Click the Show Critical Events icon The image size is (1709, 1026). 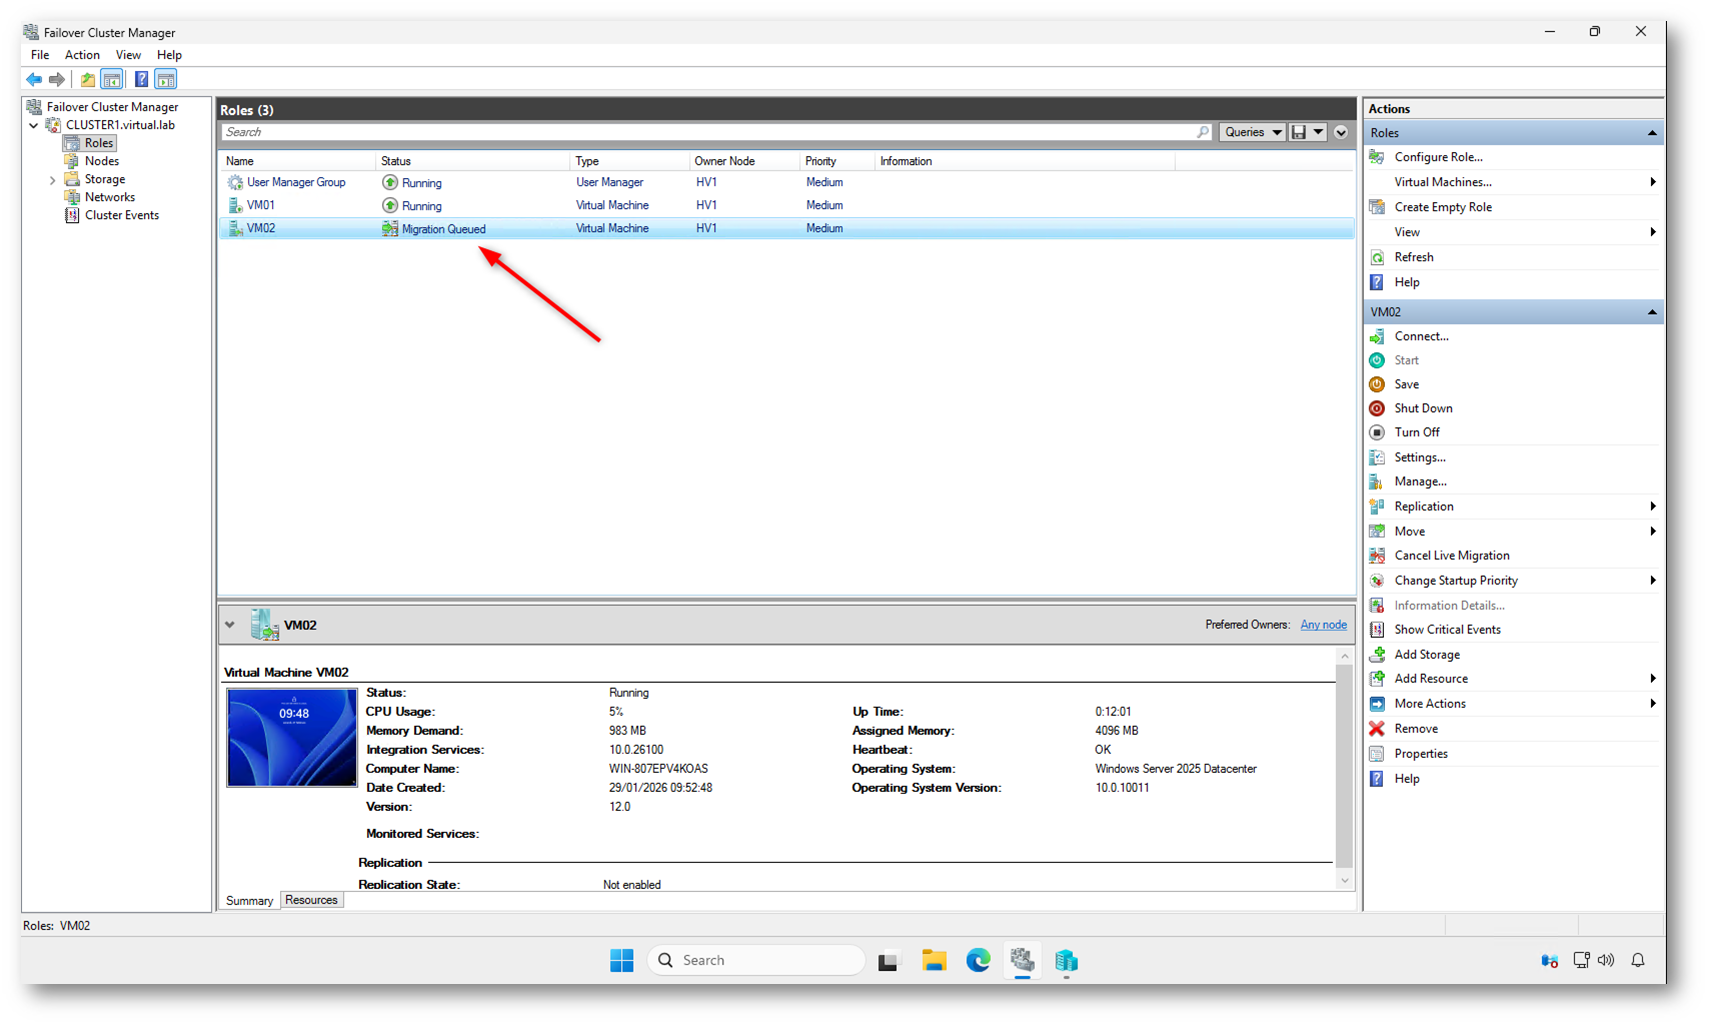1377,629
